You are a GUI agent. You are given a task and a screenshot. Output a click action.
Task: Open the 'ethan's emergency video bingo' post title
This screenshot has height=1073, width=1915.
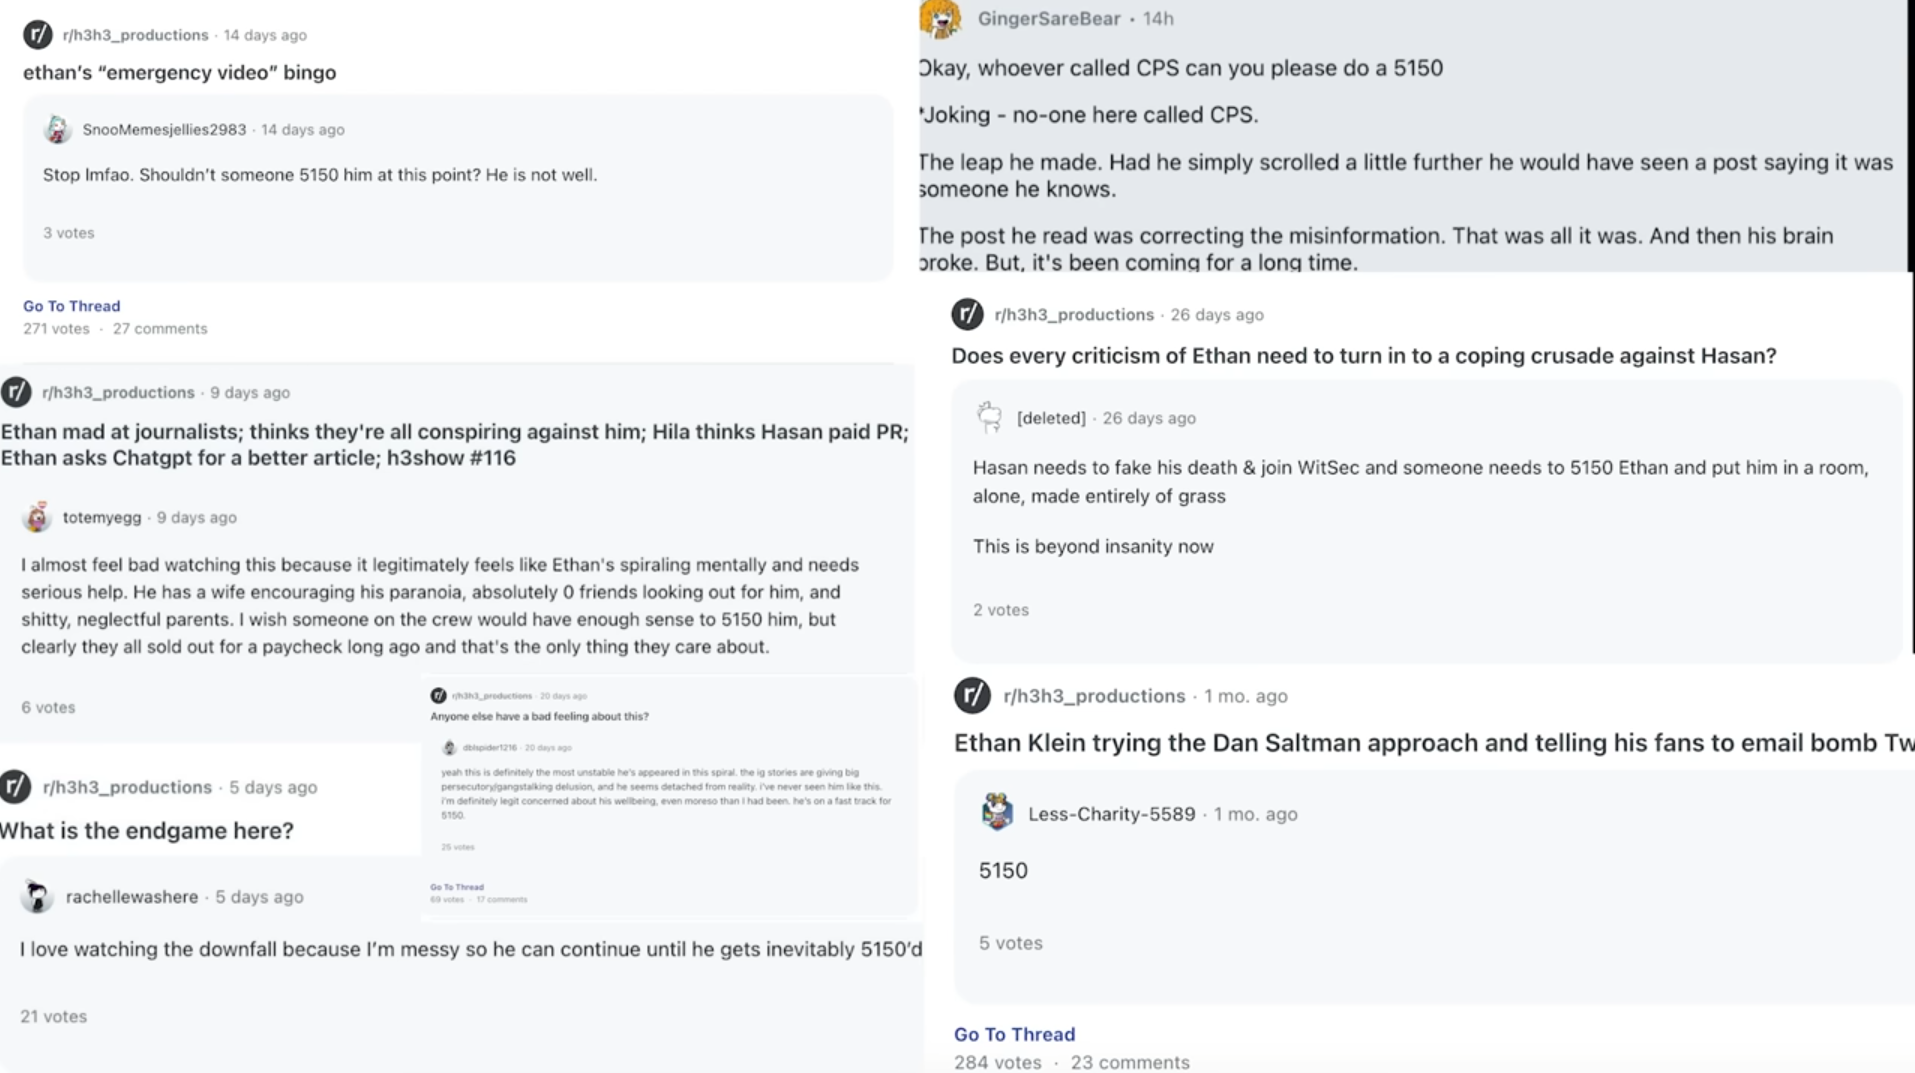179,72
